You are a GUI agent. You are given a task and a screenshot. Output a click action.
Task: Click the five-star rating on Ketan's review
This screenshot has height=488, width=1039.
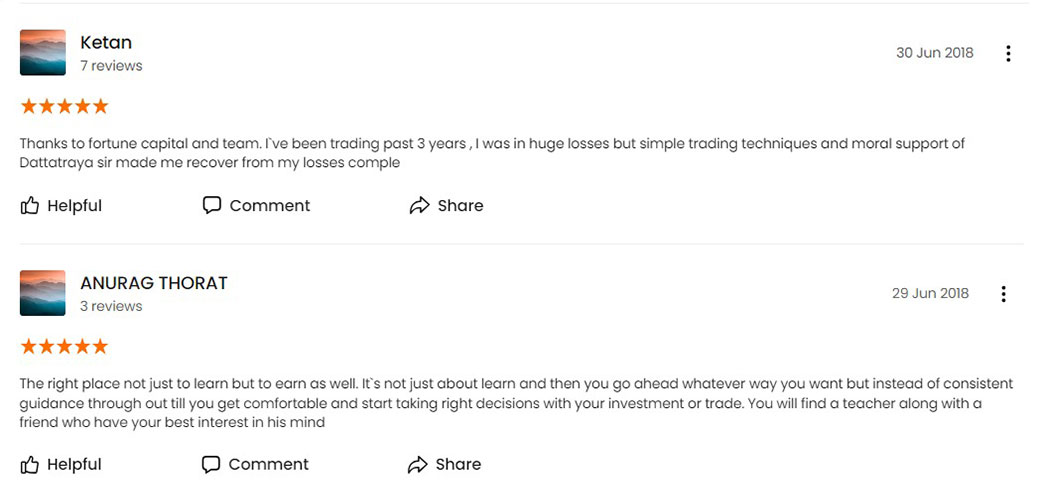click(x=64, y=106)
